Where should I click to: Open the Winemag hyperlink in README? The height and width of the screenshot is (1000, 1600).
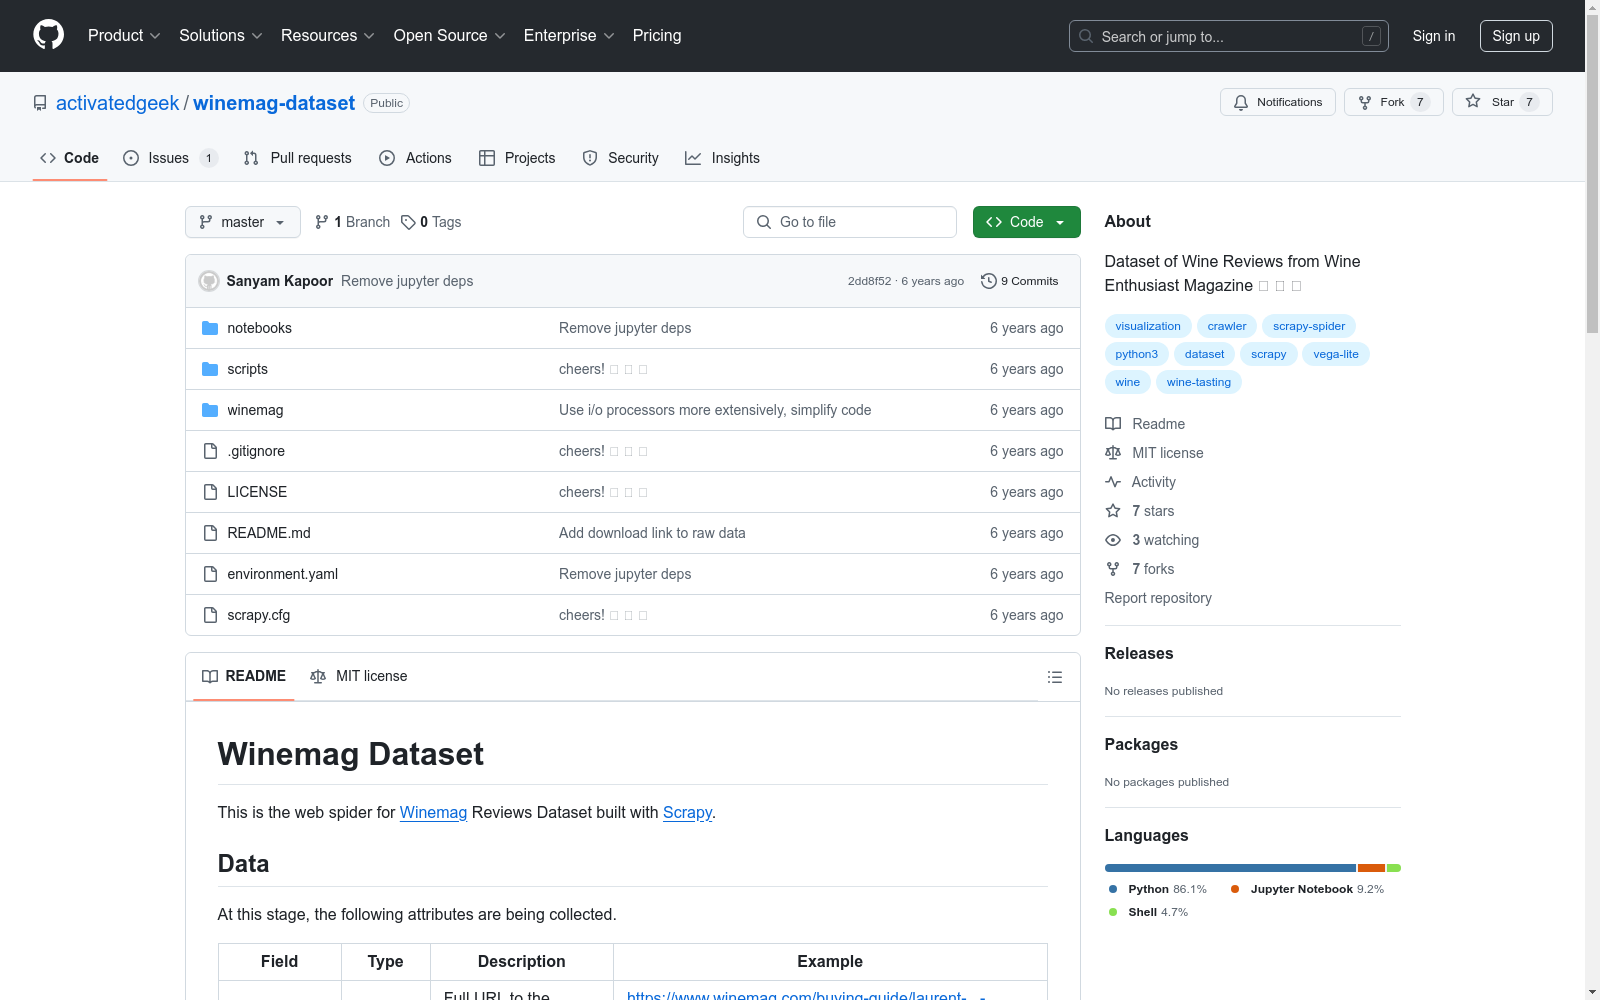coord(433,812)
